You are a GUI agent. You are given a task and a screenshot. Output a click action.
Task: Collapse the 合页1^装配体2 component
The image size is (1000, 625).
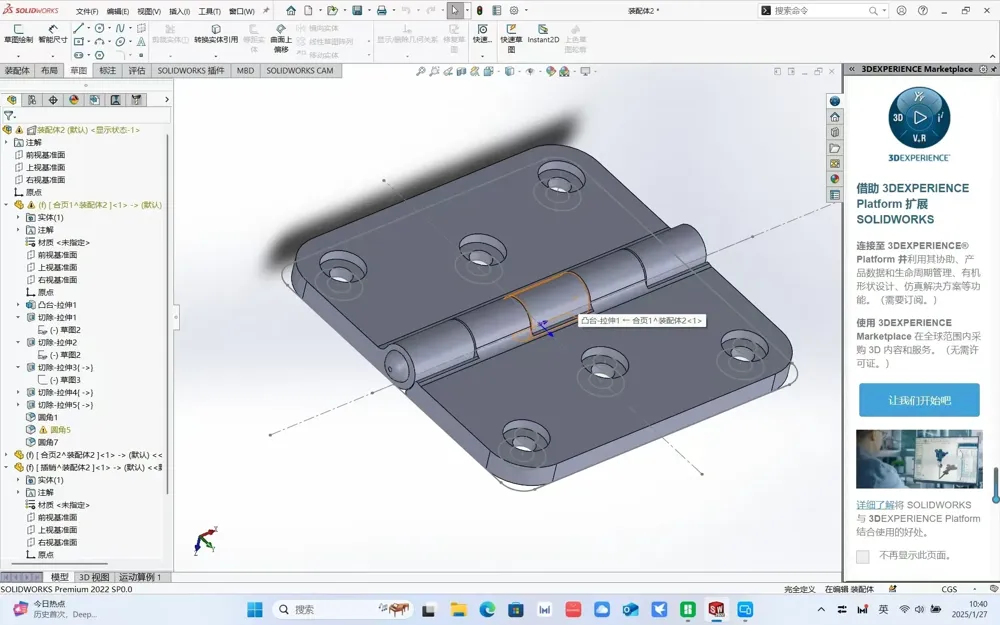(x=6, y=205)
